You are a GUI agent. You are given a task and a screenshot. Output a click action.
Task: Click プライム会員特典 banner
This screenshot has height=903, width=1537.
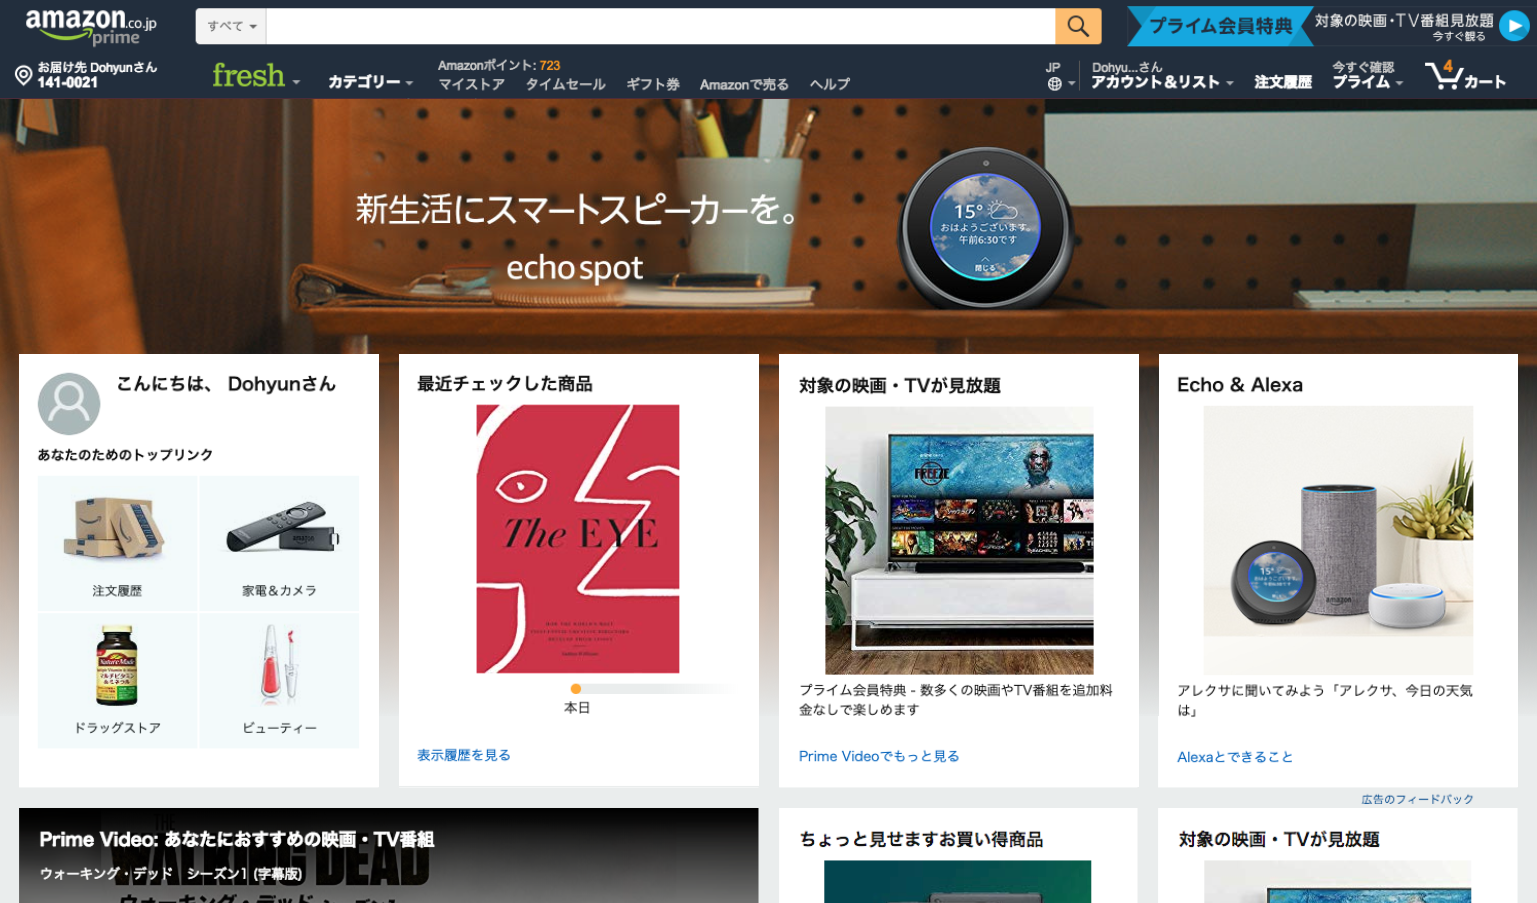pyautogui.click(x=1220, y=26)
